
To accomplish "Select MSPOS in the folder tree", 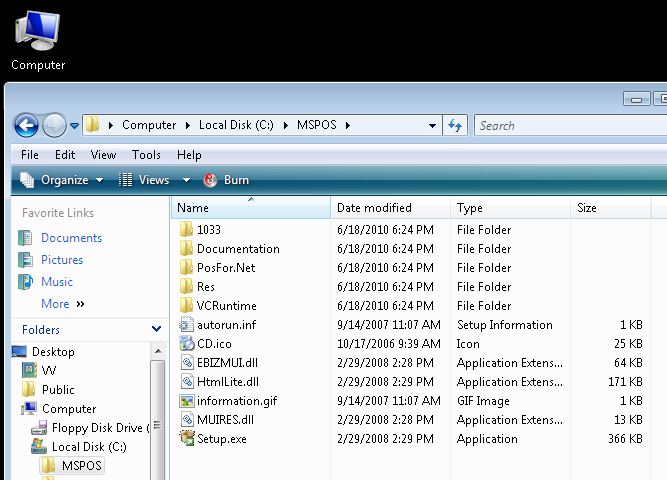I will (82, 466).
